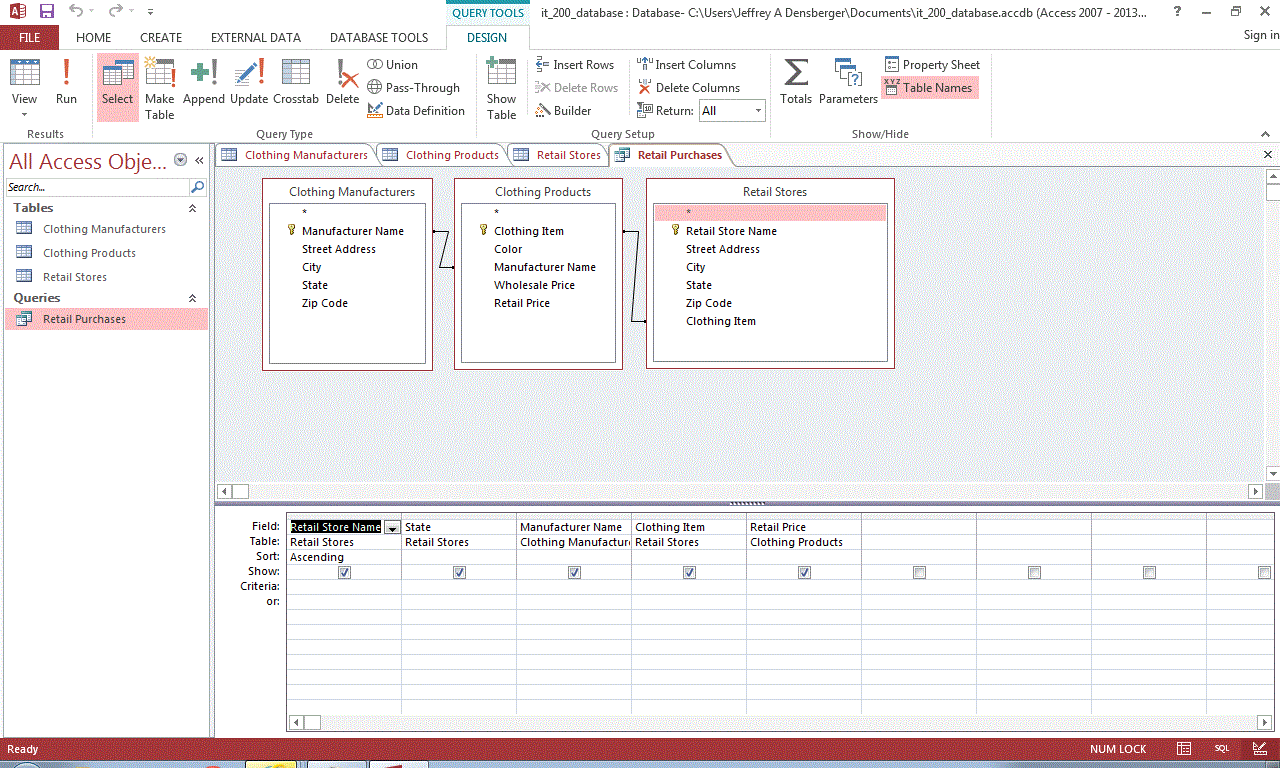Image resolution: width=1280 pixels, height=768 pixels.
Task: Open the Show Table dialog
Action: click(501, 88)
